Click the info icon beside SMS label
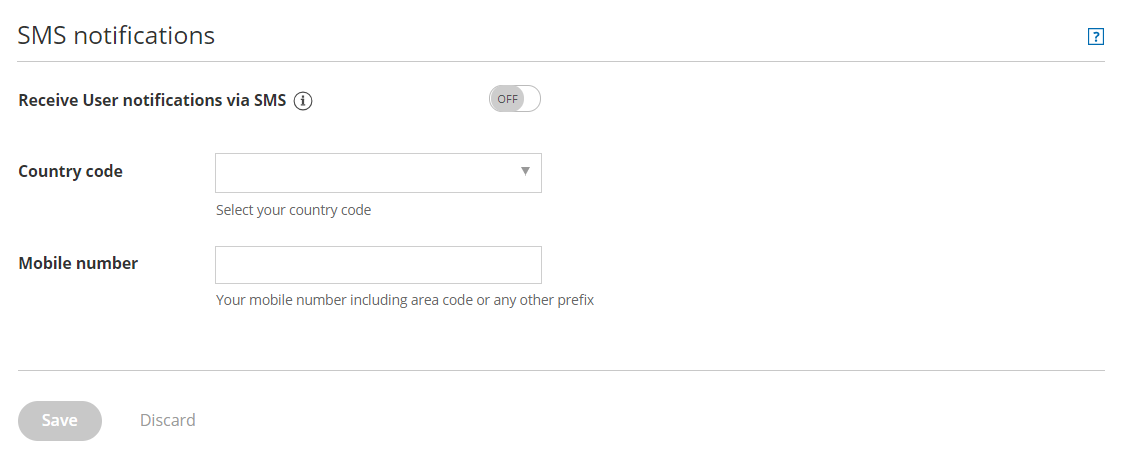This screenshot has height=452, width=1124. 303,101
